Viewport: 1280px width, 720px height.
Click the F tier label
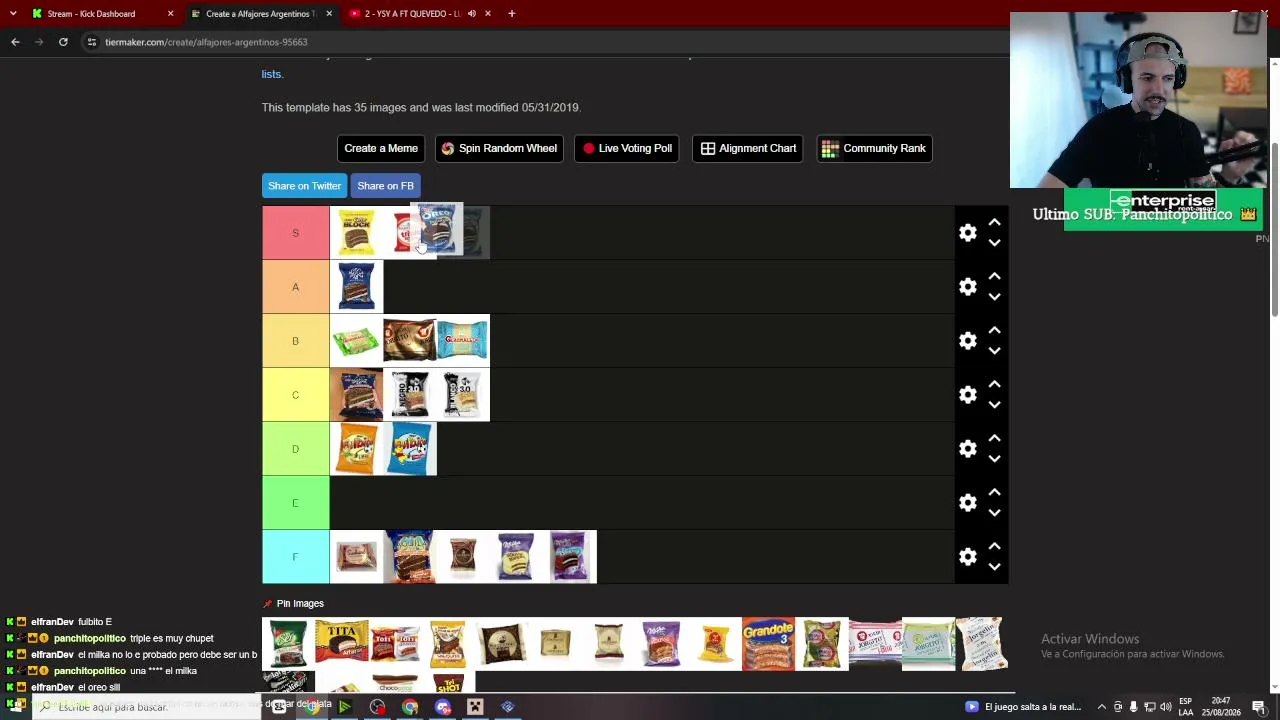(295, 557)
